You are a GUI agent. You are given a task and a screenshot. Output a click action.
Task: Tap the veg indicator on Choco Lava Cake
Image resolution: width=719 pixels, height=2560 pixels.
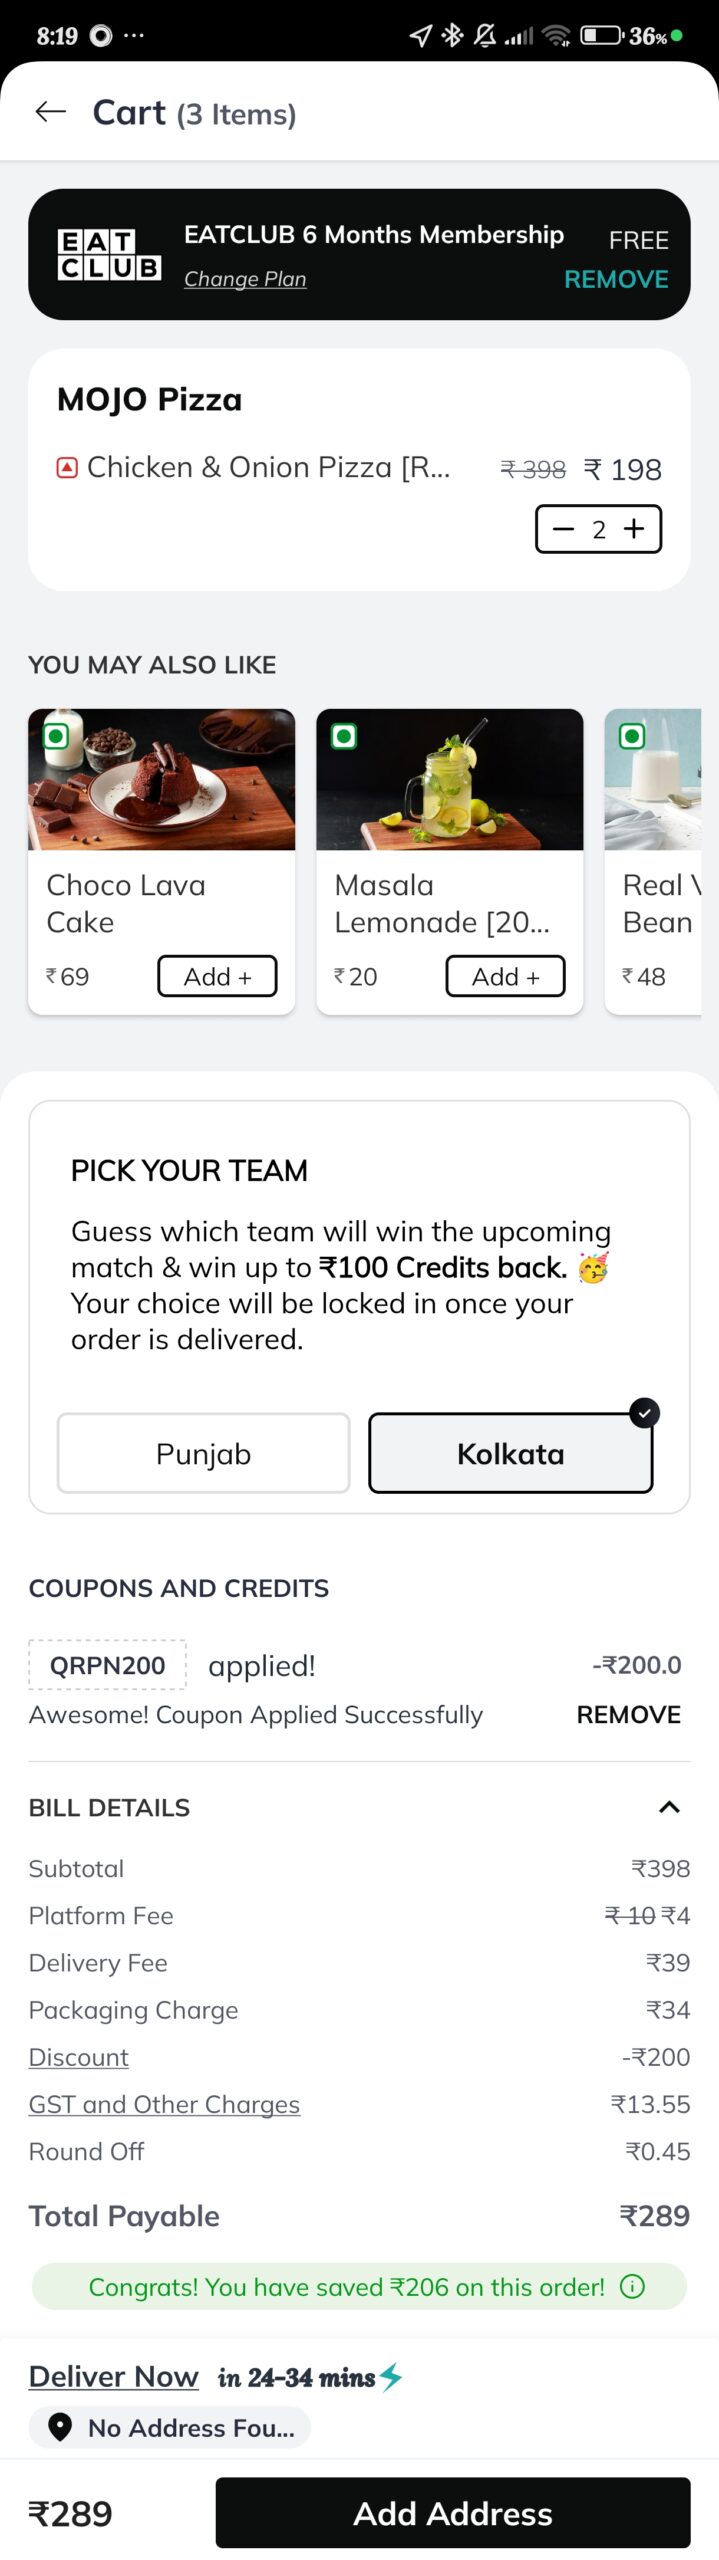(57, 737)
